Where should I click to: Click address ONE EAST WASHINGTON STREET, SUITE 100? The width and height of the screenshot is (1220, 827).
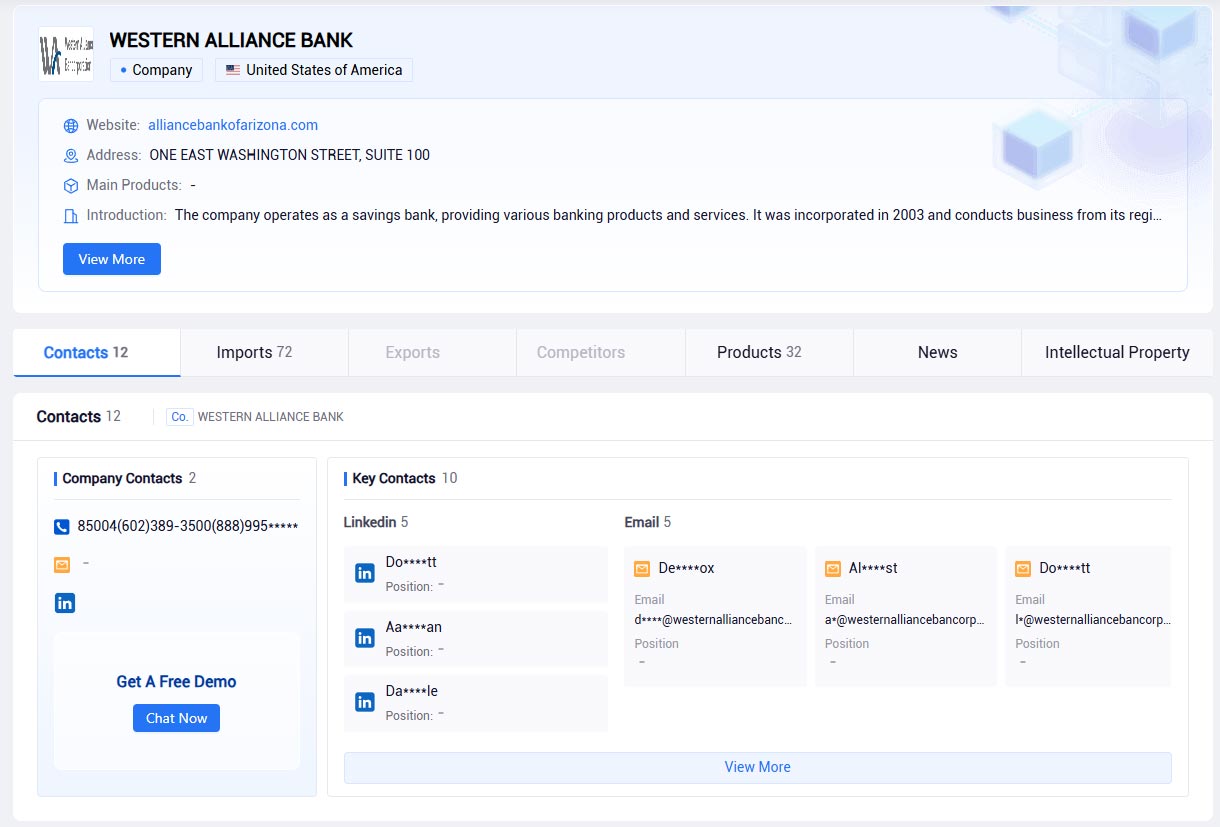[x=290, y=155]
